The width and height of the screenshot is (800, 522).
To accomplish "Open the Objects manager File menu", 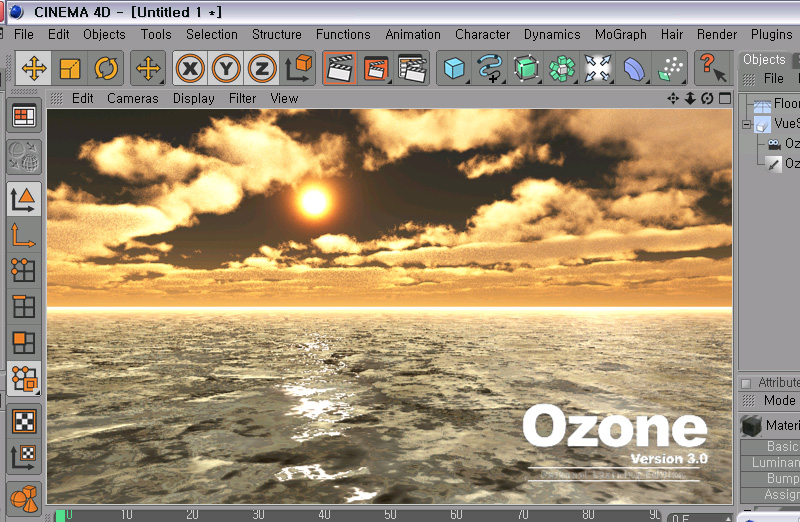I will [x=773, y=79].
